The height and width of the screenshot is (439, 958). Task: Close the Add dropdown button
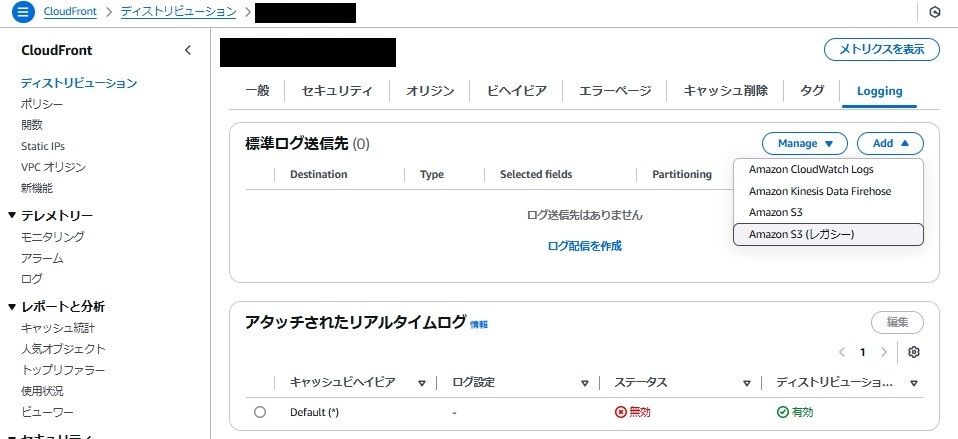click(x=890, y=143)
